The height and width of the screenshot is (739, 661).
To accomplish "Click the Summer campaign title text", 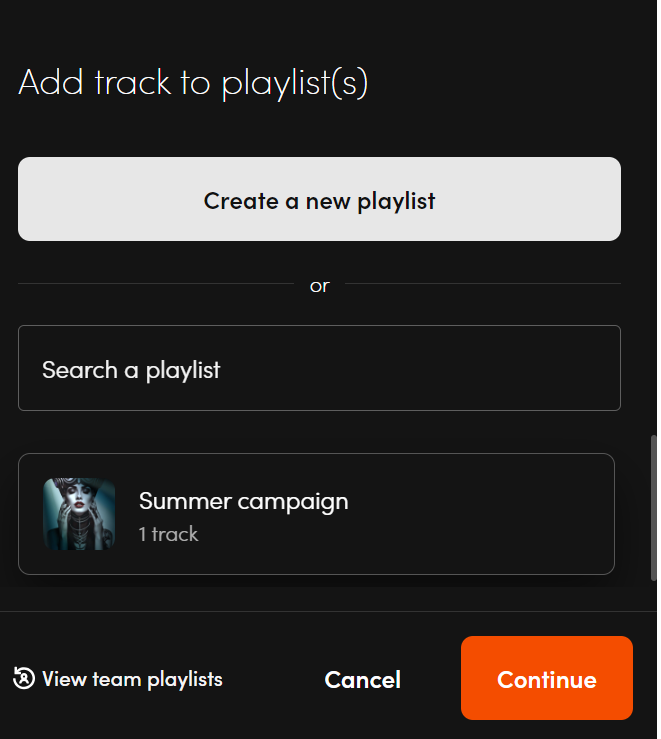I will (x=244, y=501).
